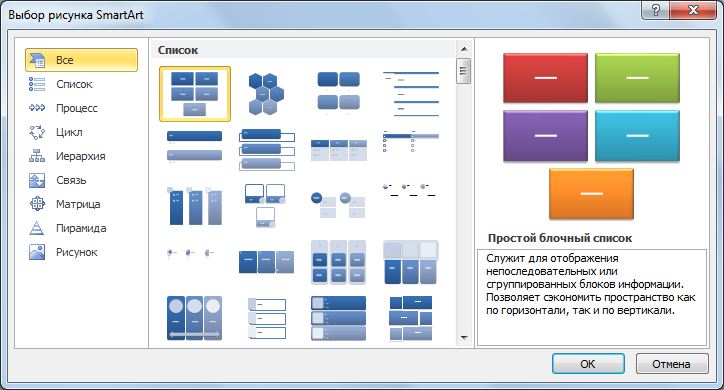Click the cyan preview block

coord(637,136)
